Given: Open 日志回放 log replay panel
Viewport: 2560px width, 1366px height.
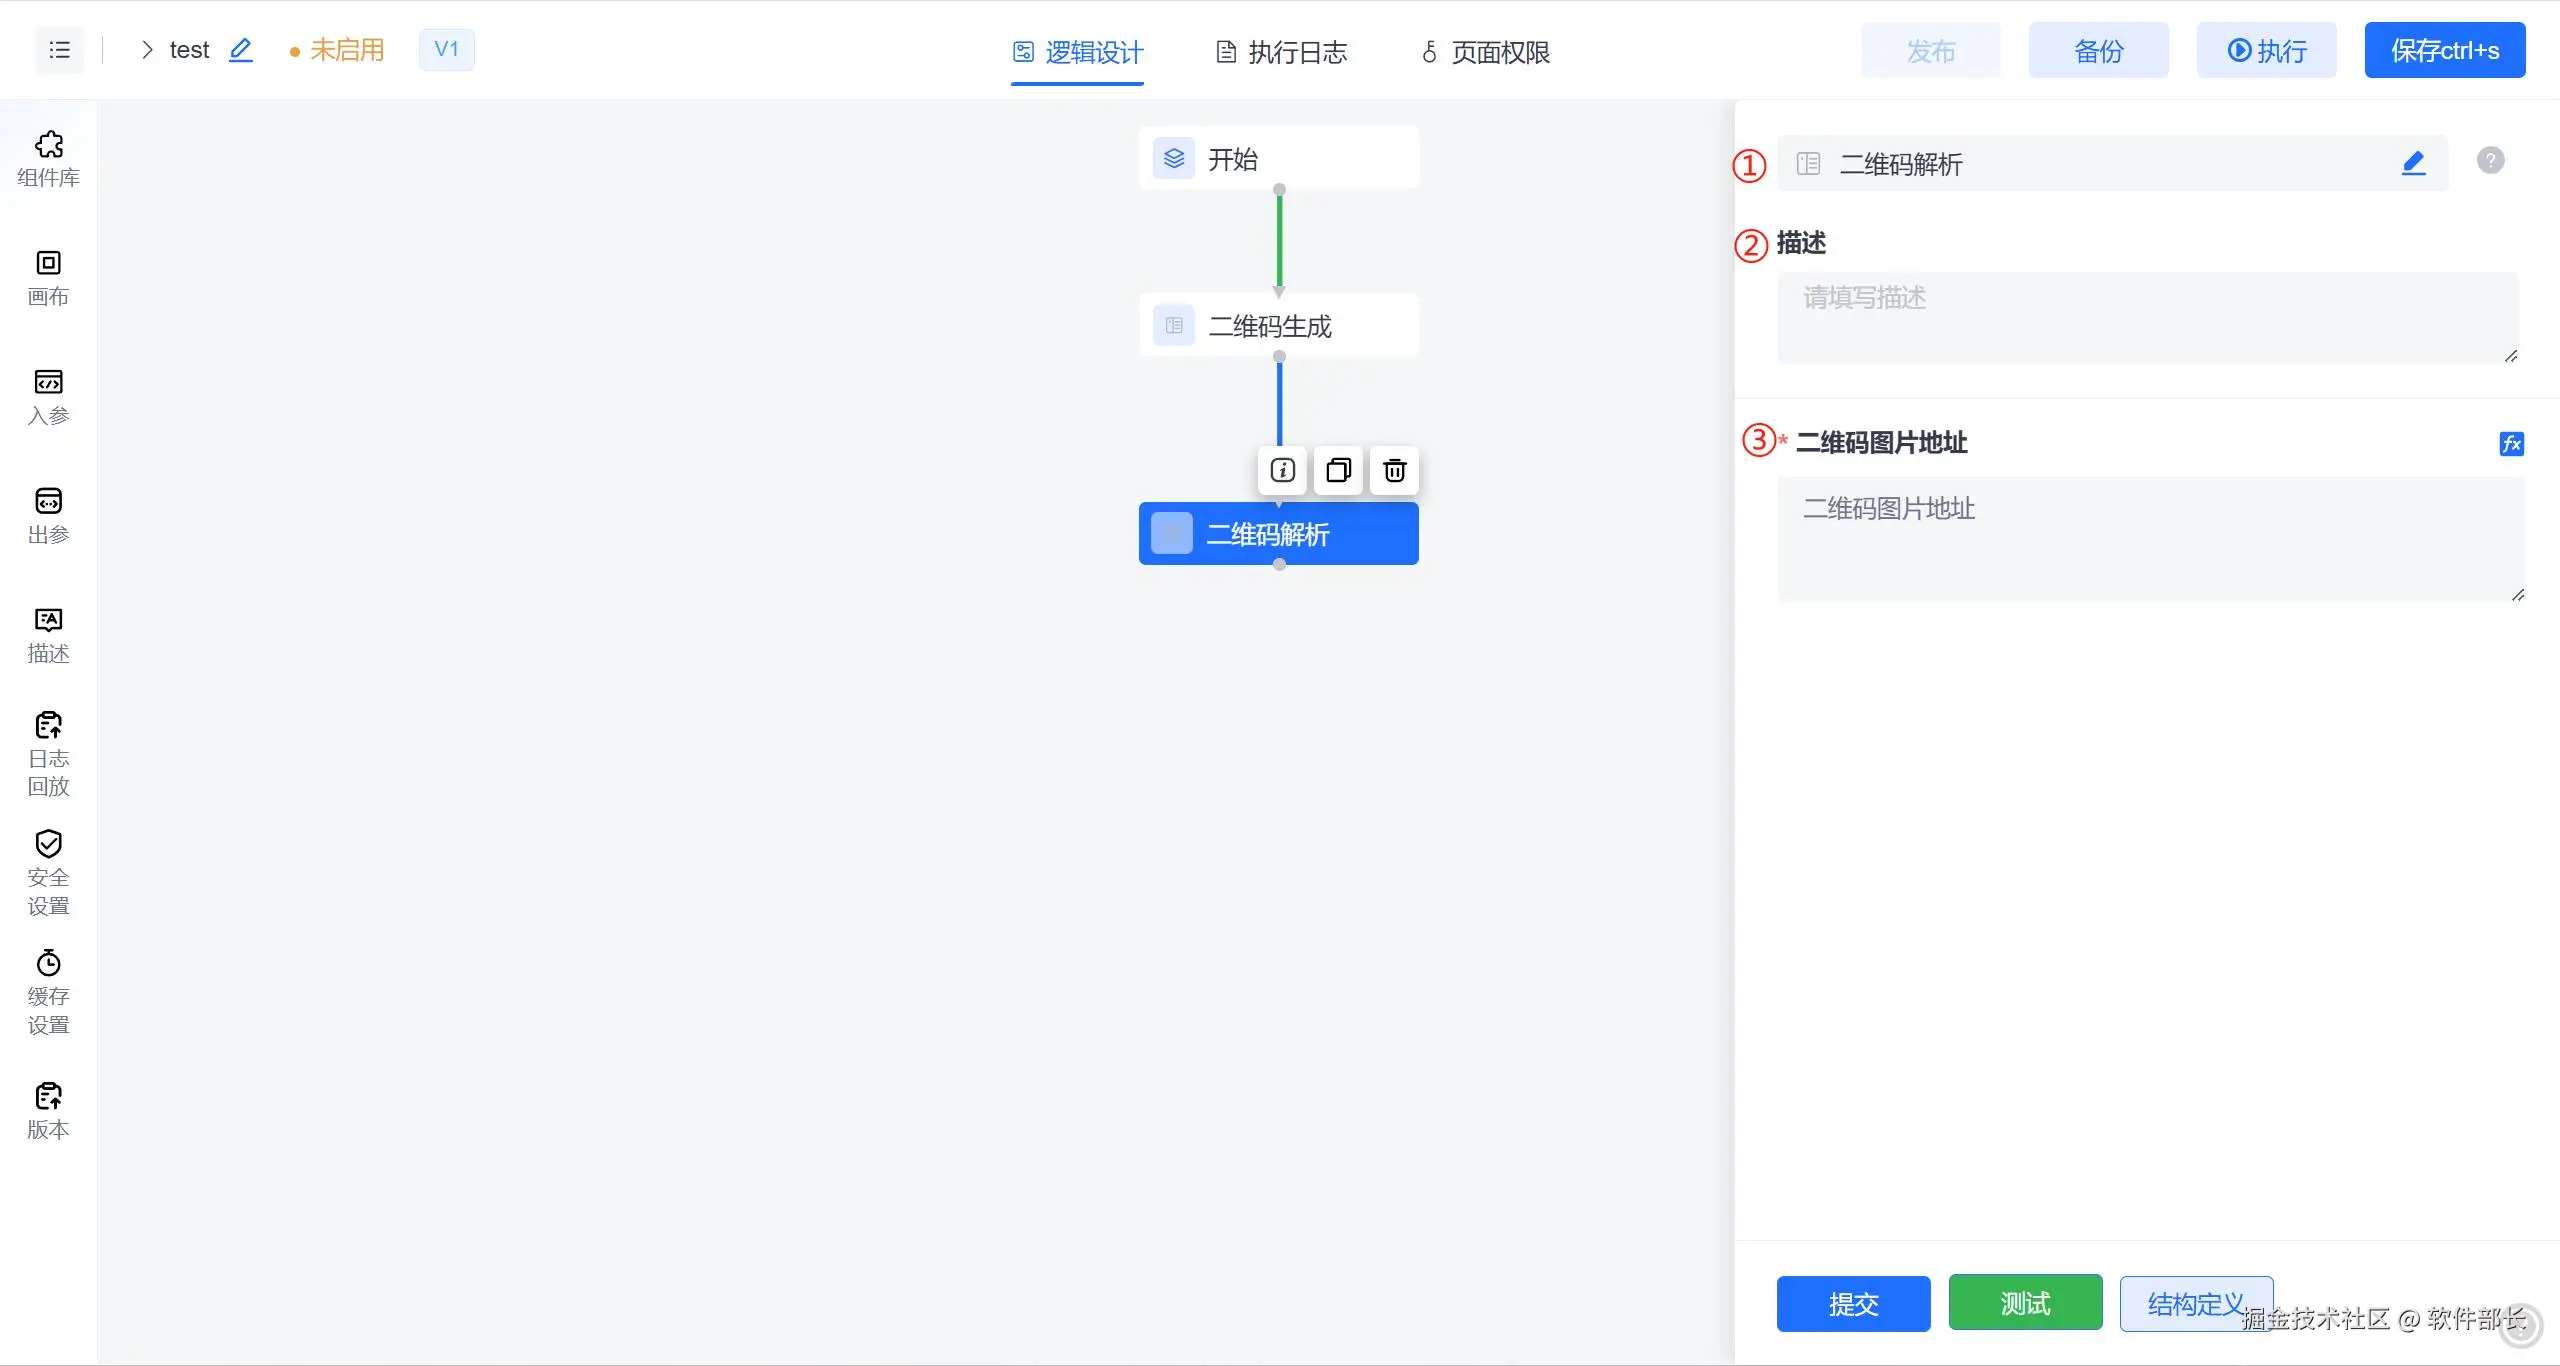Looking at the screenshot, I should 48,753.
